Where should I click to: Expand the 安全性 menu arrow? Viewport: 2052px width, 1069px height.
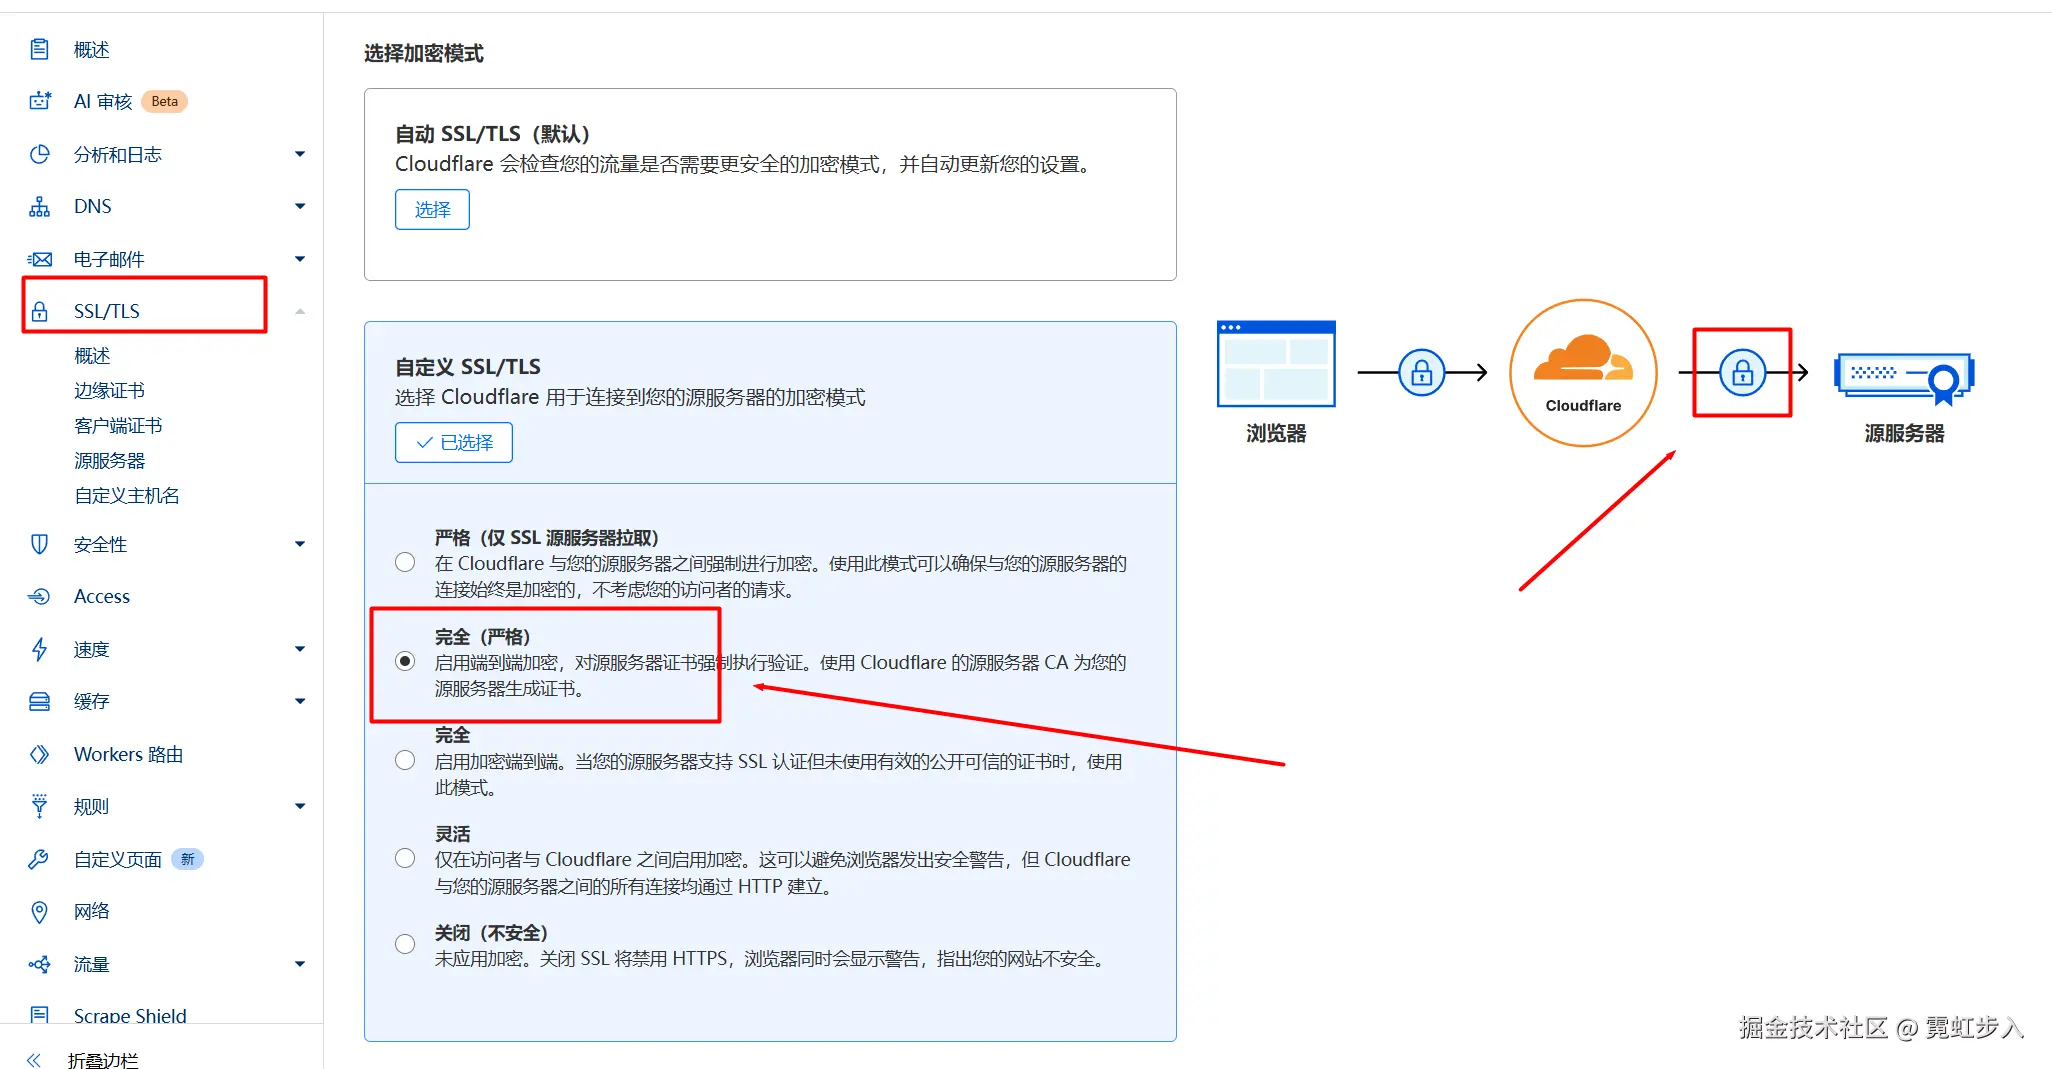click(300, 544)
